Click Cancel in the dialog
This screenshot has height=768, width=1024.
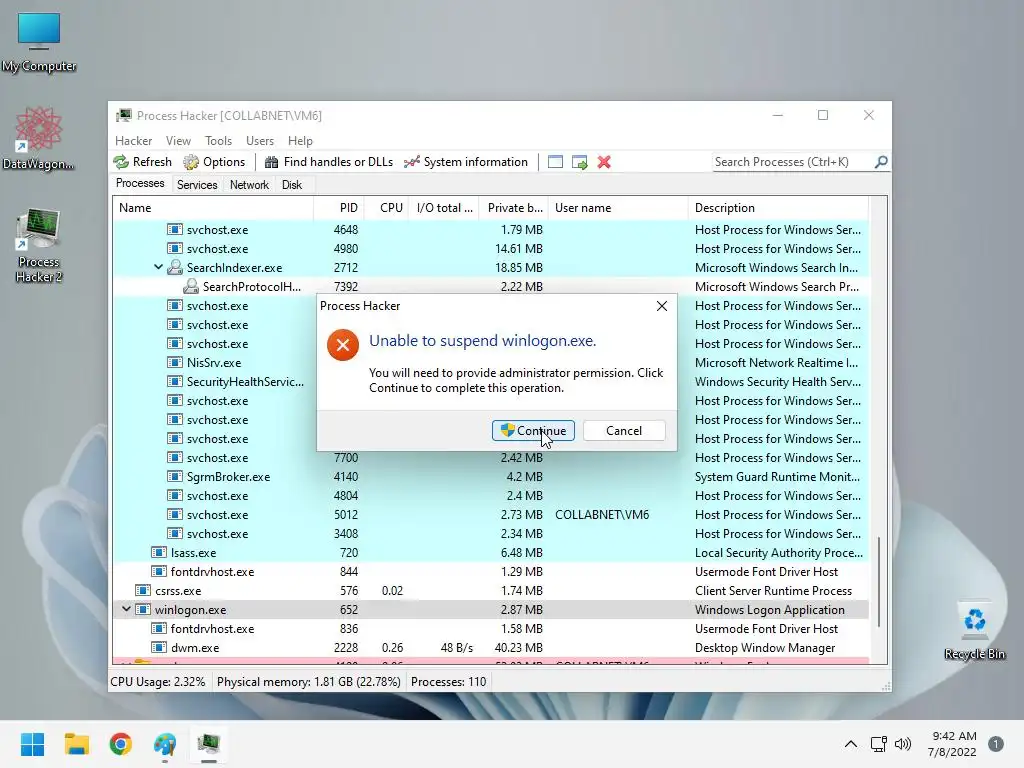(624, 430)
